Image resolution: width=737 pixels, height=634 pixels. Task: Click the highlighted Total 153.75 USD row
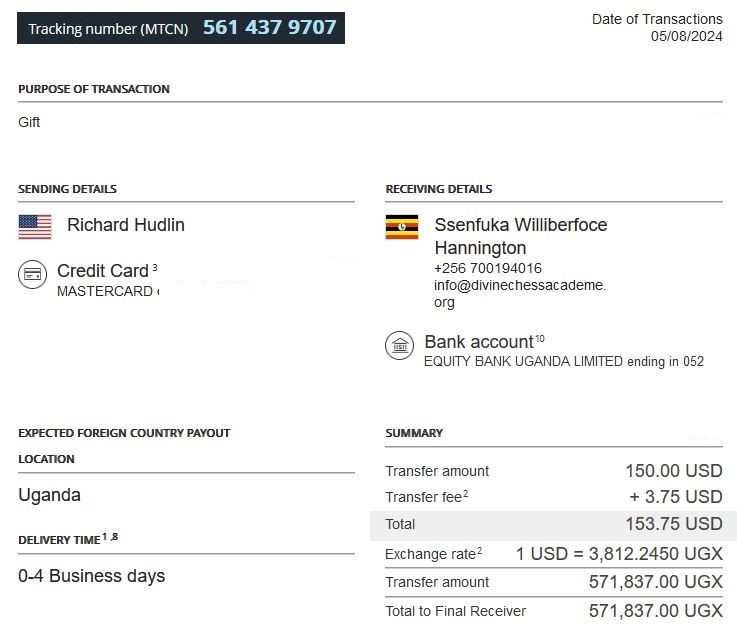(553, 524)
